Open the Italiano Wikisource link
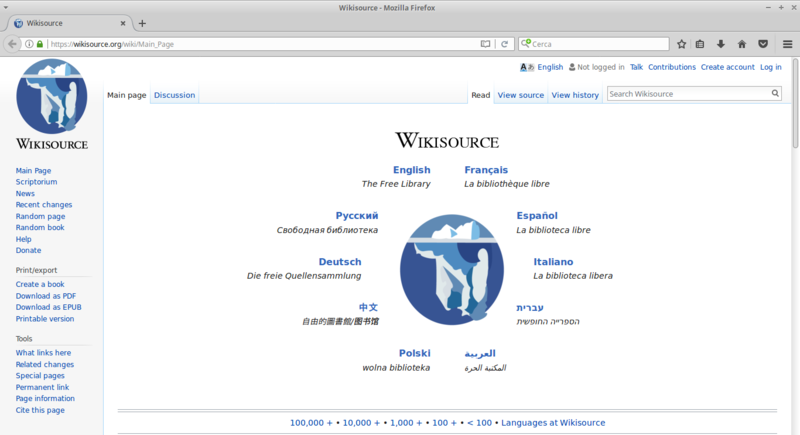The height and width of the screenshot is (435, 800). pos(553,262)
